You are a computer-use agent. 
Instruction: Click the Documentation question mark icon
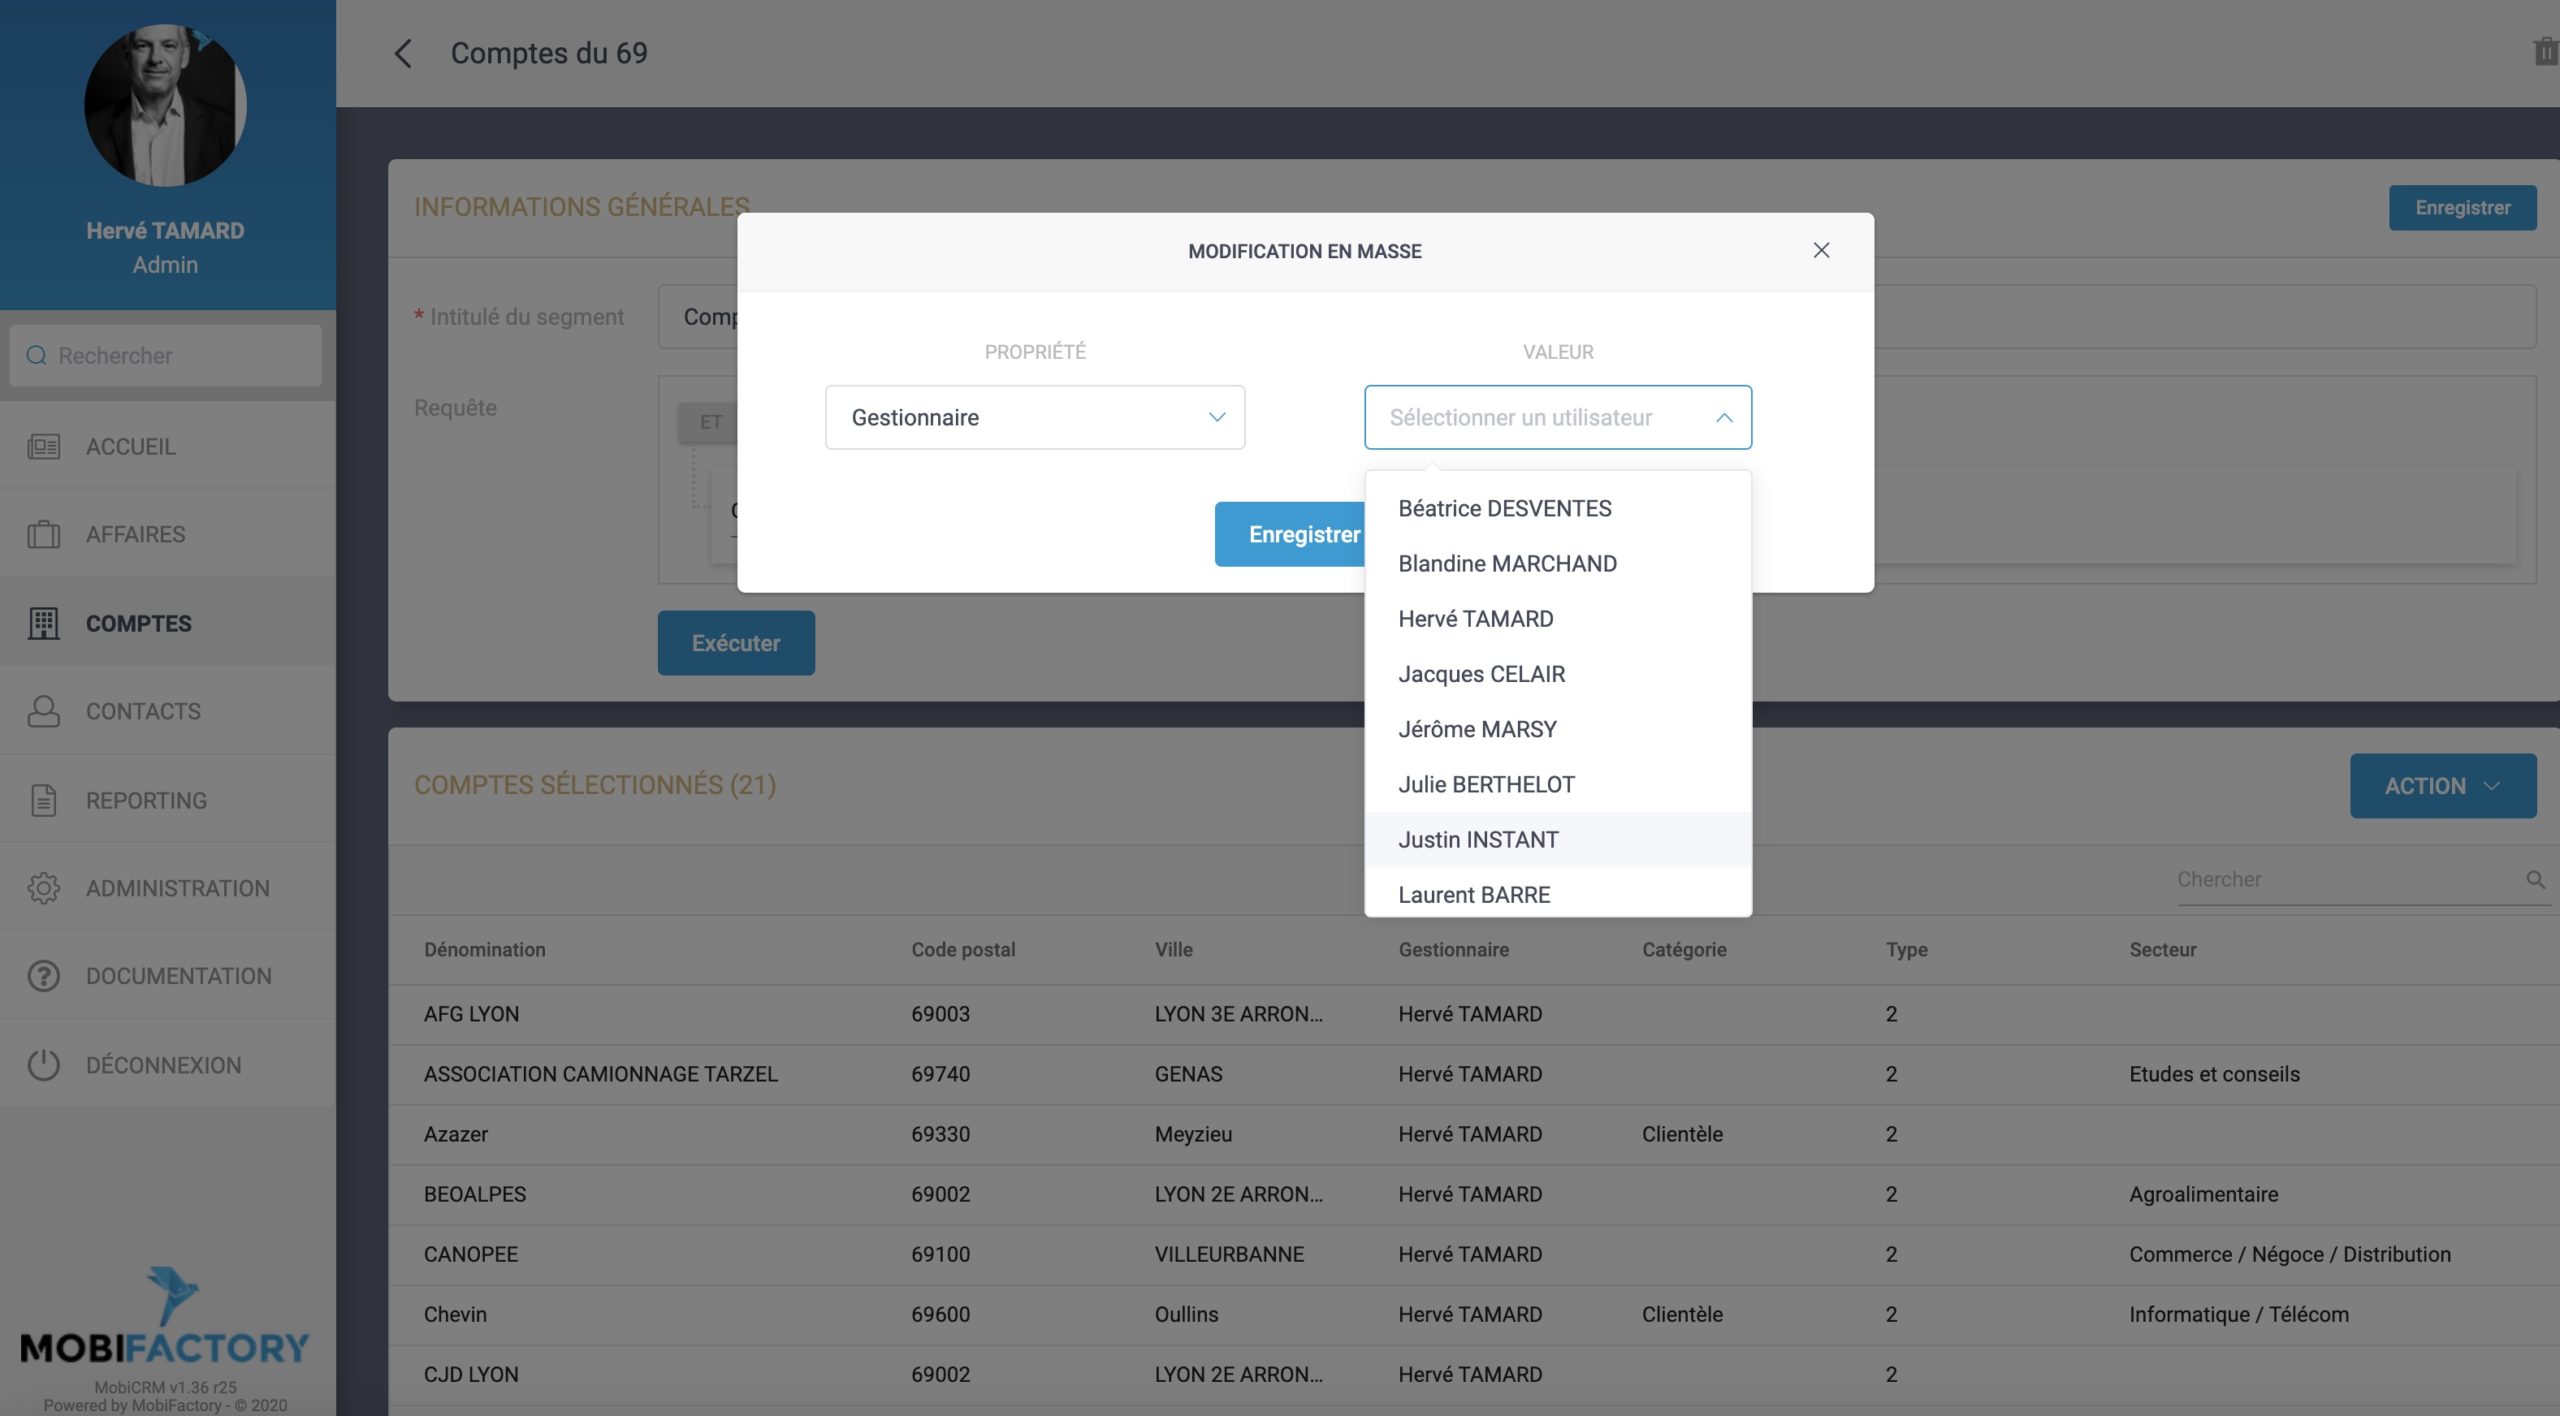[x=43, y=976]
